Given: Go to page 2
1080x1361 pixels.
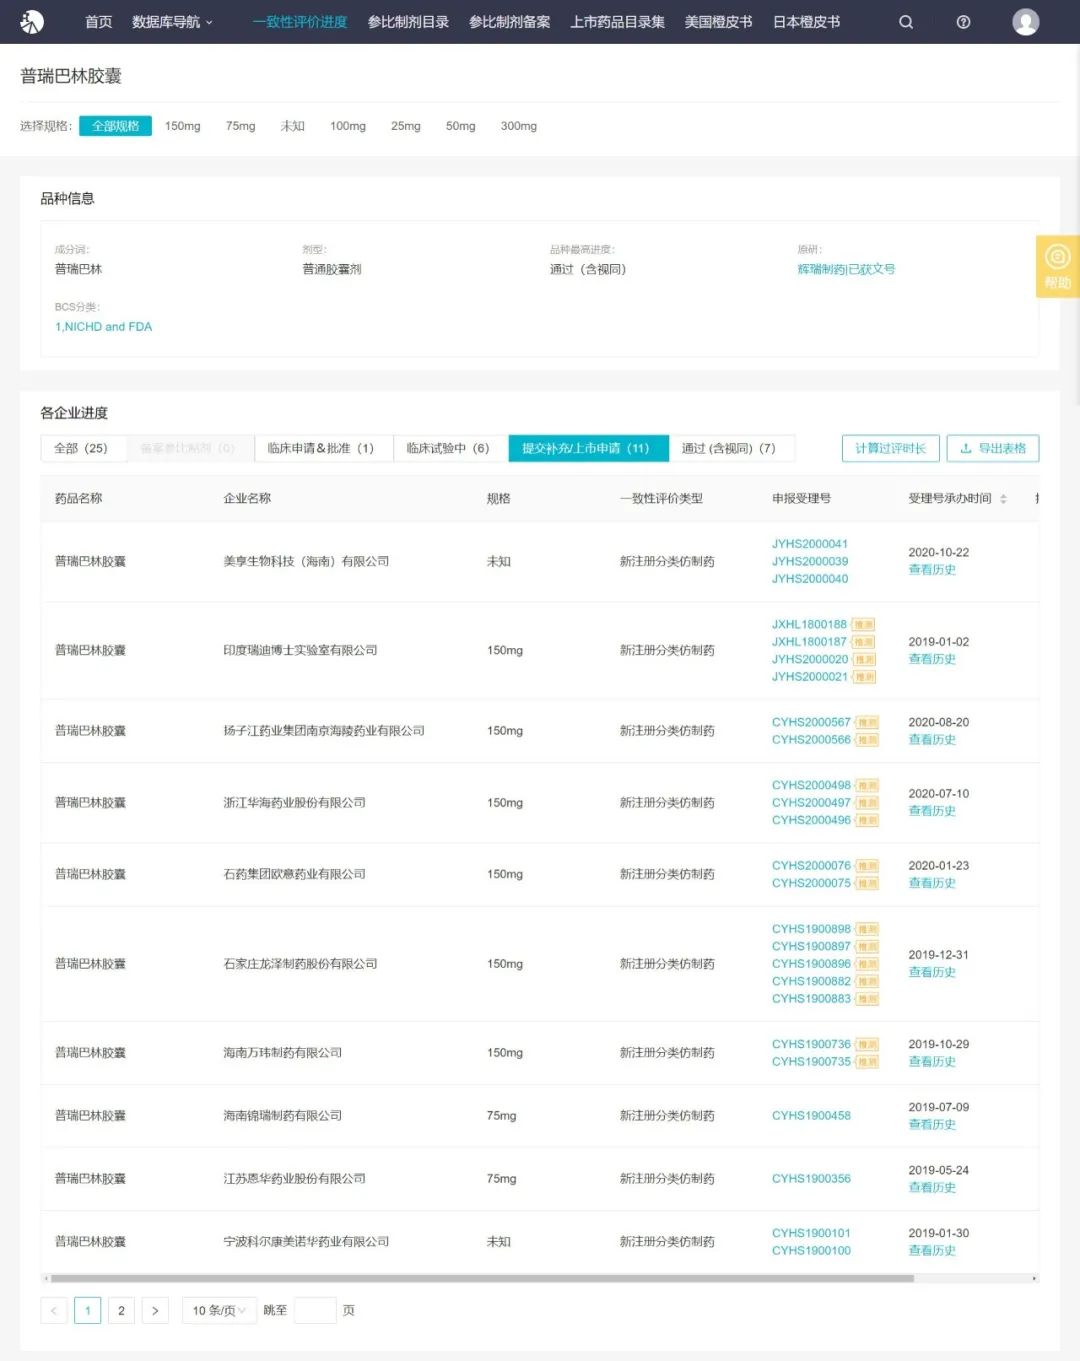Looking at the screenshot, I should [x=121, y=1310].
